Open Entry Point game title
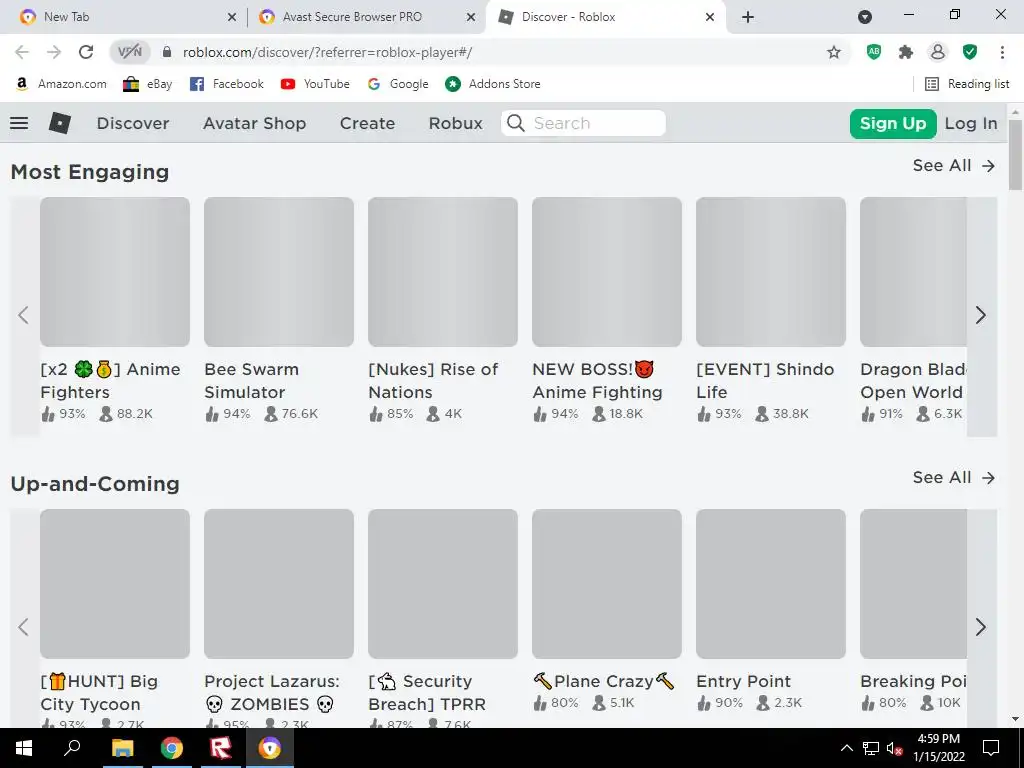Viewport: 1024px width, 768px height. (743, 681)
